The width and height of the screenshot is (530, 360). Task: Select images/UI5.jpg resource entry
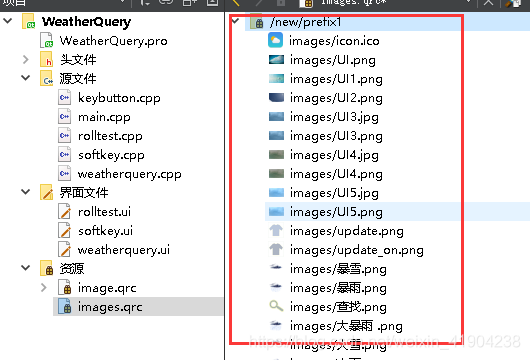(334, 193)
